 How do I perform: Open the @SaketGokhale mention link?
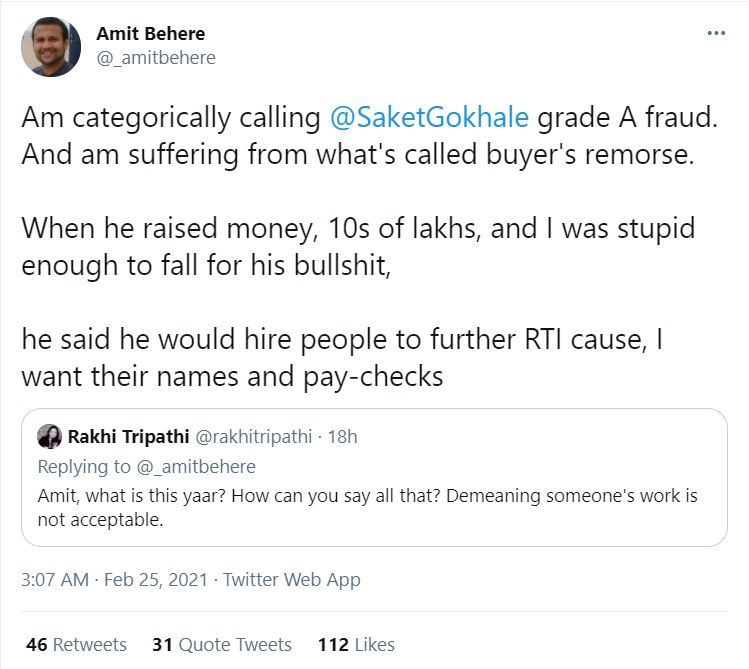click(430, 118)
